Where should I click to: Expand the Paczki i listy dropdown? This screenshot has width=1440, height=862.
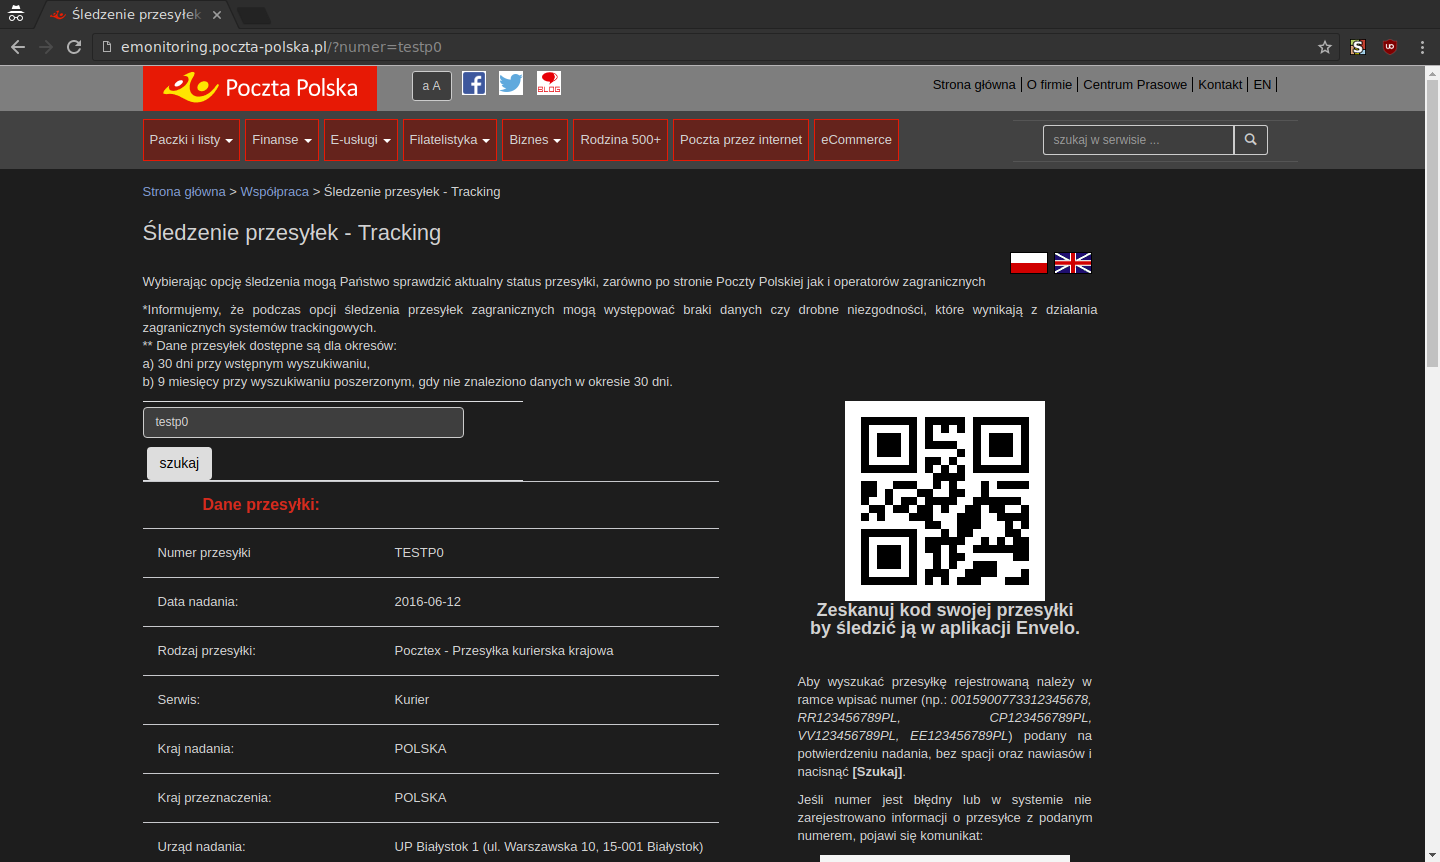coord(191,140)
